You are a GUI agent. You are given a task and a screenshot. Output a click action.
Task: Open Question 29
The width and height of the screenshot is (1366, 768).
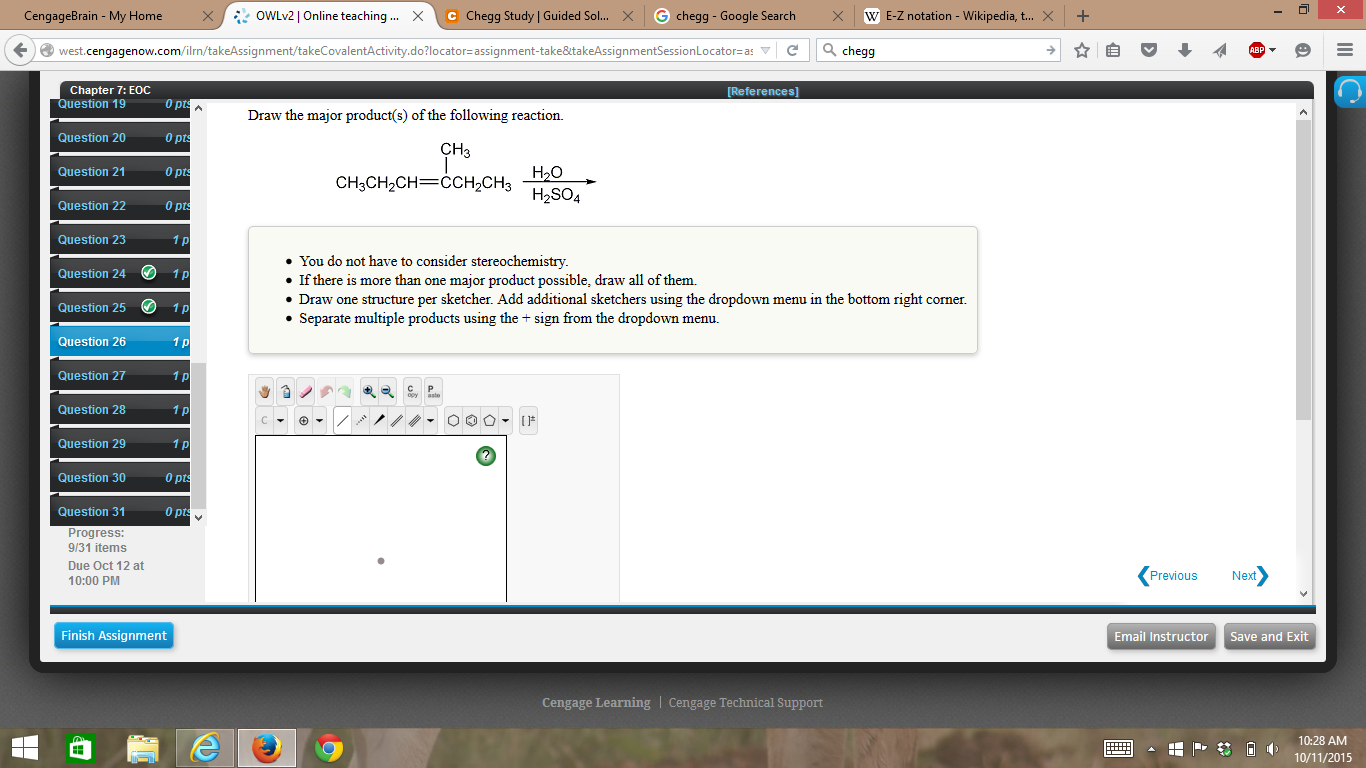[x=120, y=444]
